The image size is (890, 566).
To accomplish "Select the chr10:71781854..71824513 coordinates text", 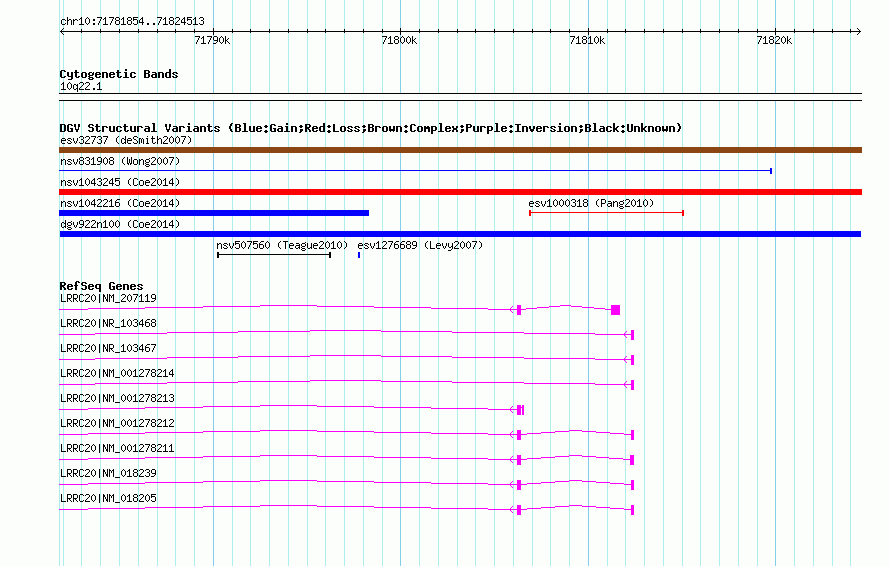I will tap(132, 22).
